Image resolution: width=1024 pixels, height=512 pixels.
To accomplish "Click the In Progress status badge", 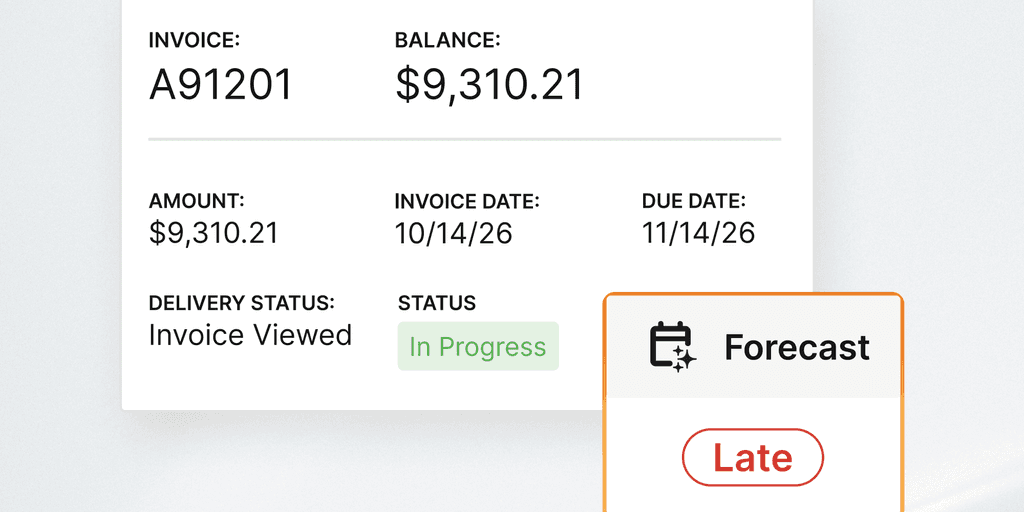I will coord(478,347).
